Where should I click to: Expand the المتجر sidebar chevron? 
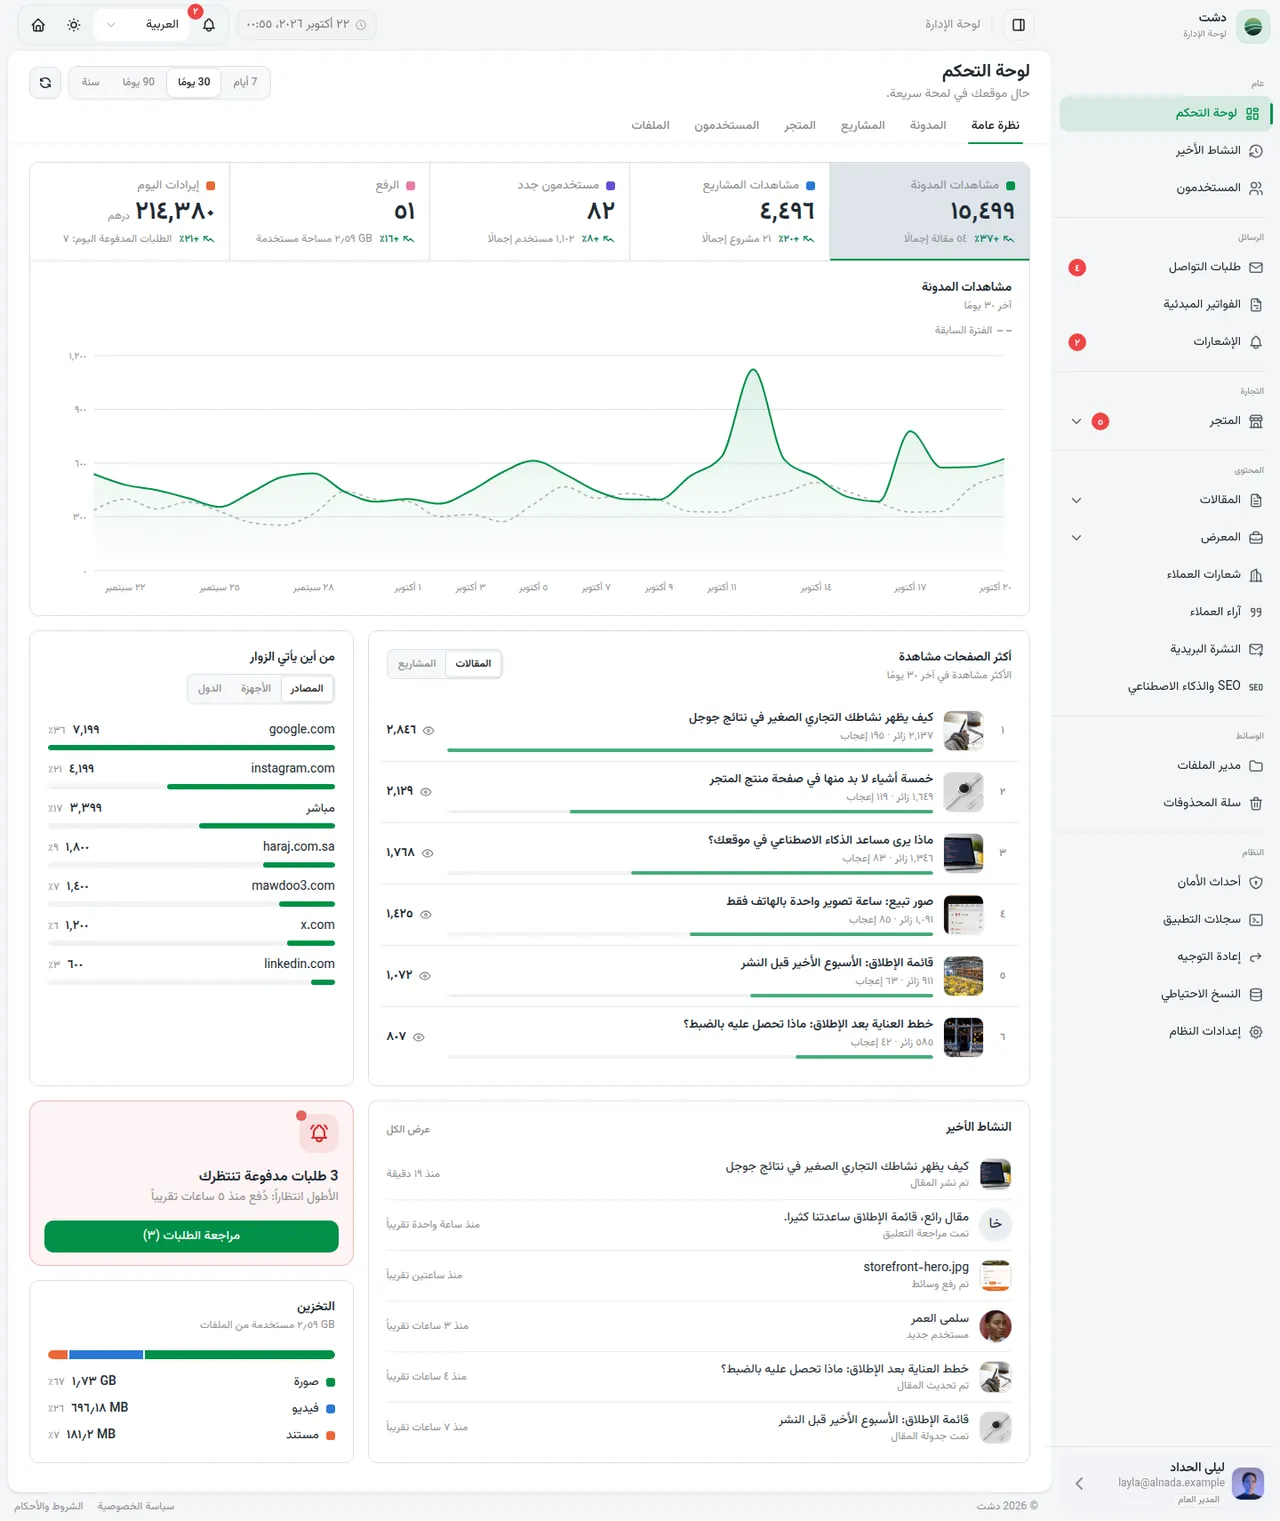tap(1076, 422)
